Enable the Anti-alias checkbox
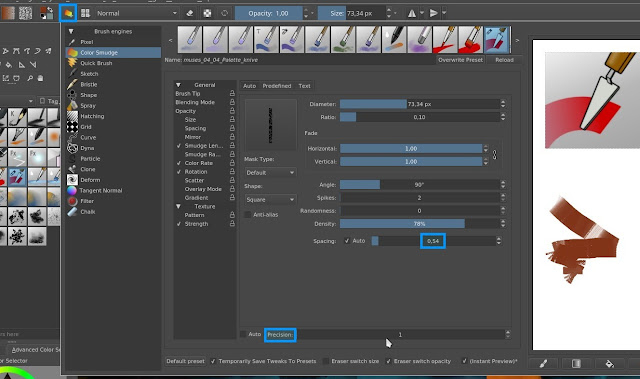The width and height of the screenshot is (640, 379). tap(247, 215)
